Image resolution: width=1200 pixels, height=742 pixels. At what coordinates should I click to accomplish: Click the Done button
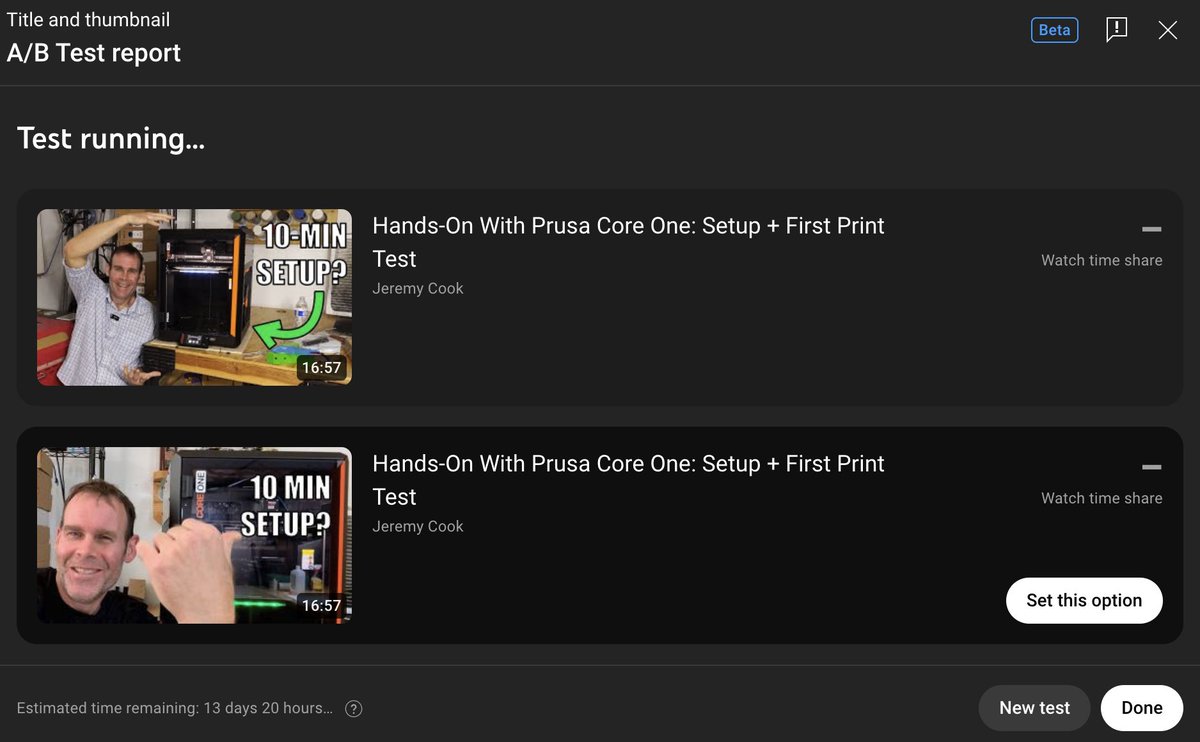[1142, 707]
